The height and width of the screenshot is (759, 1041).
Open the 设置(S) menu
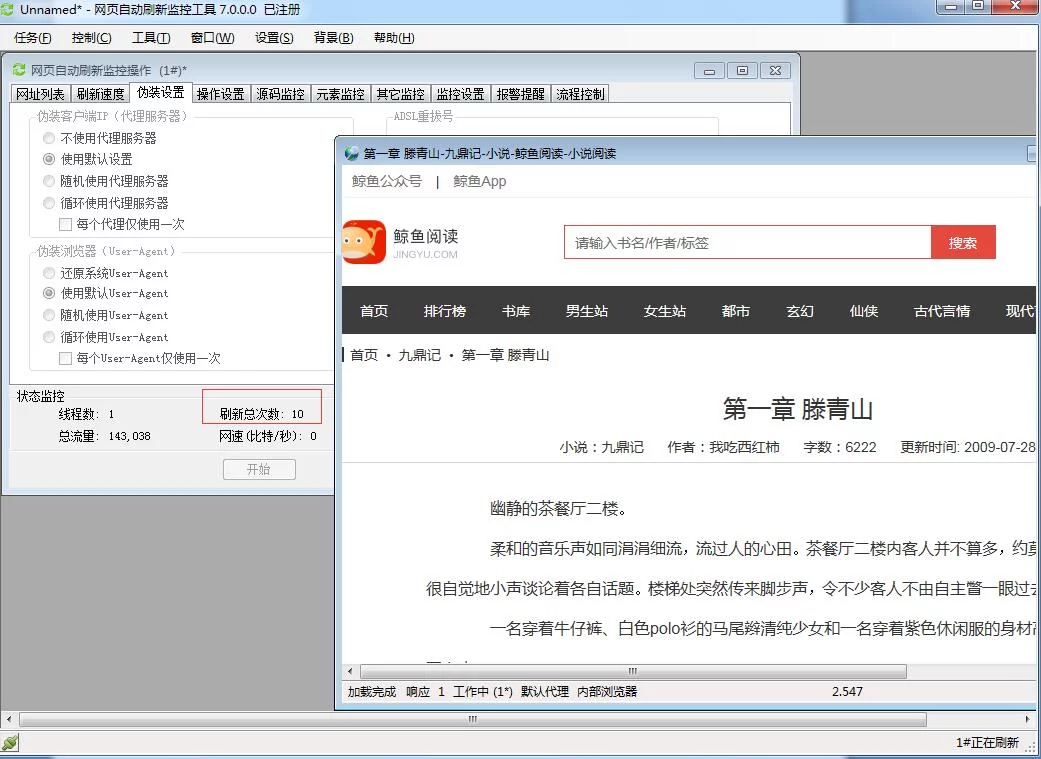(274, 38)
